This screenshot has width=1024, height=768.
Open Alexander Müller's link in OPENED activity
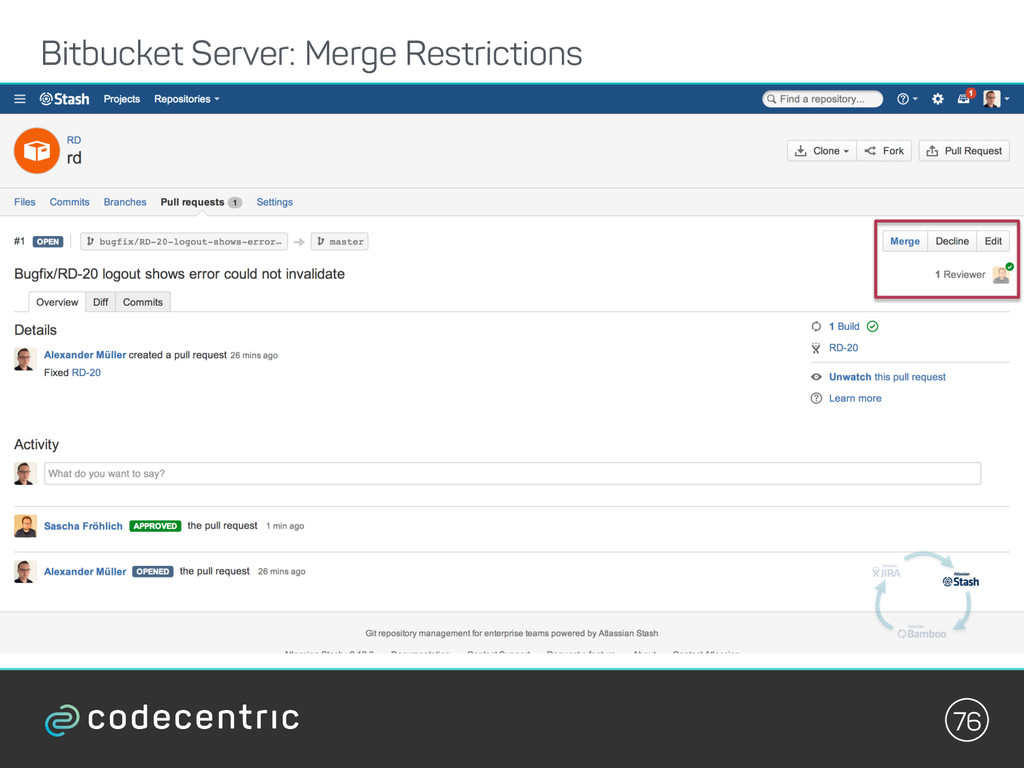(x=85, y=571)
